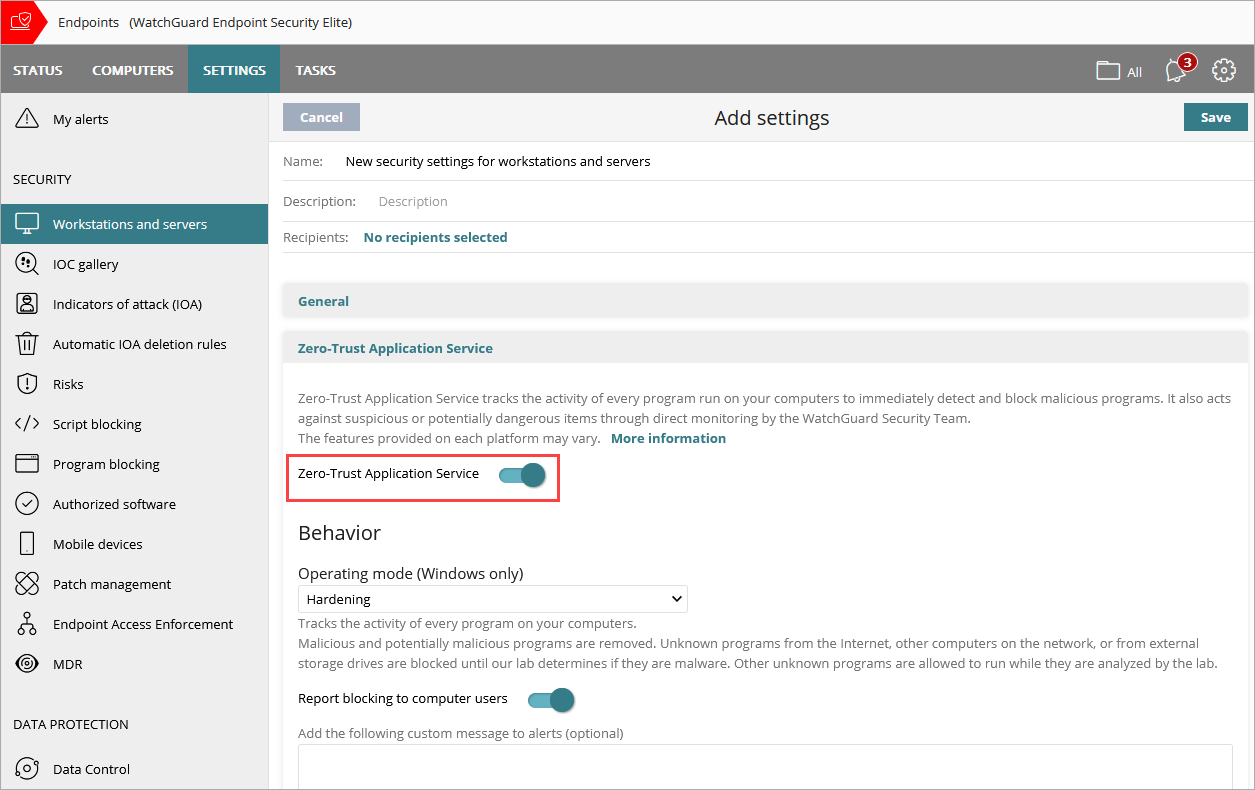Open the notifications bell
Viewport: 1255px width, 790px height.
click(1175, 70)
